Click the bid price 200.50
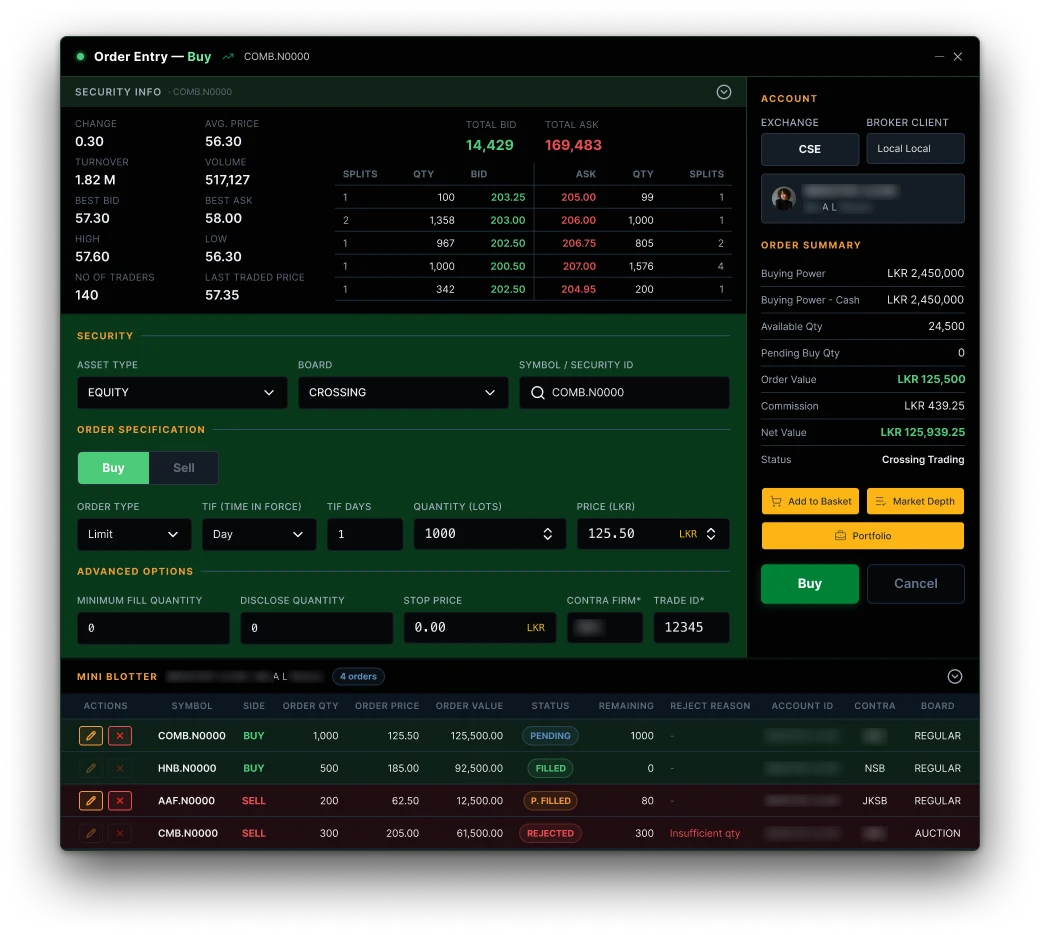The image size is (1040, 935). click(508, 266)
